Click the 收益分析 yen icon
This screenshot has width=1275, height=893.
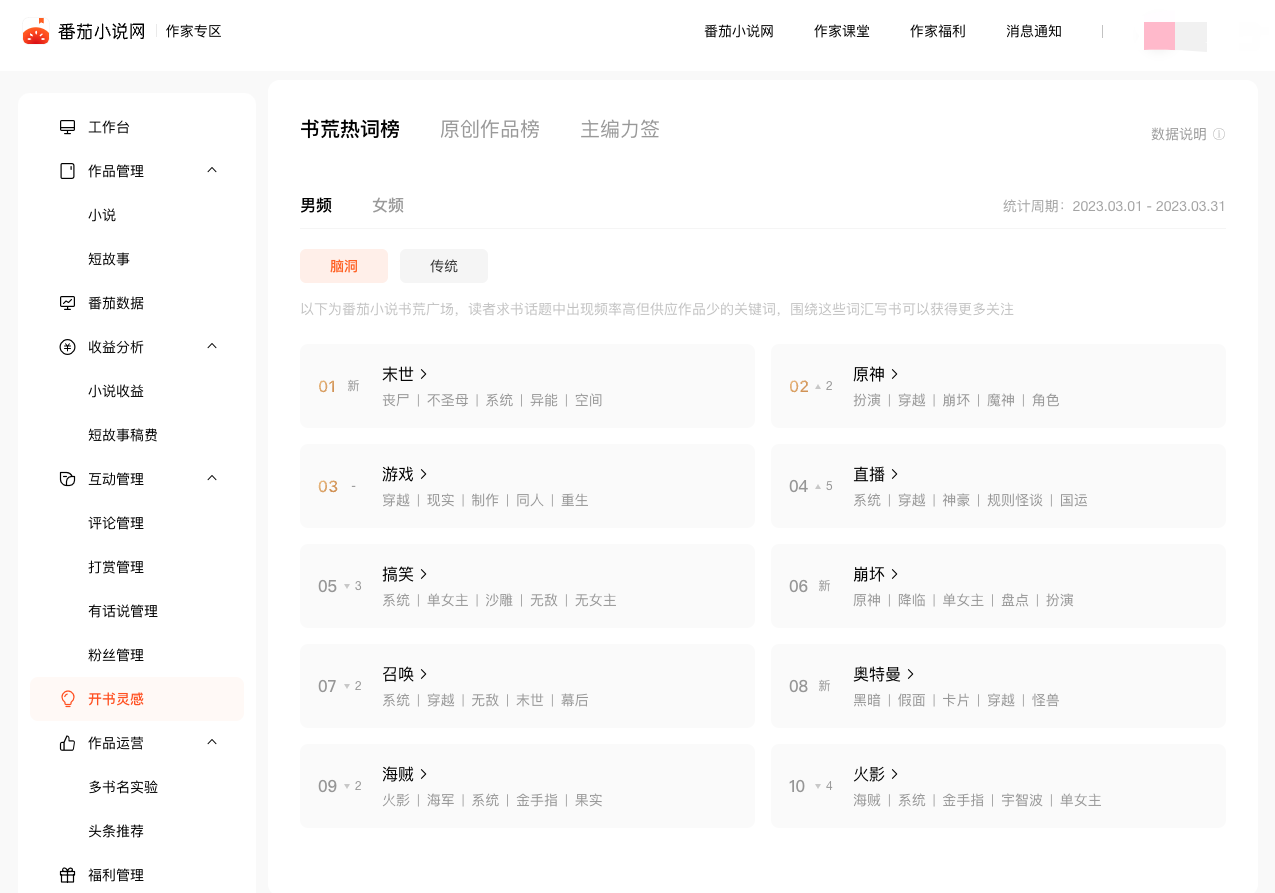point(68,347)
